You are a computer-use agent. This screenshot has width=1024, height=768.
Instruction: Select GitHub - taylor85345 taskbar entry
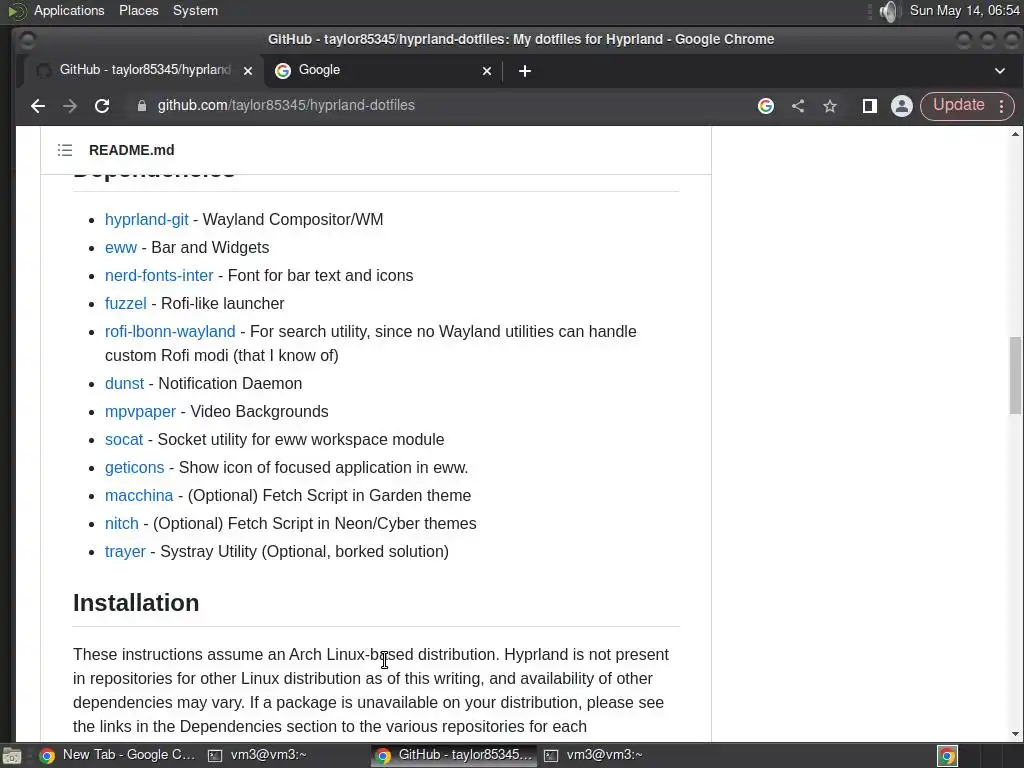(455, 755)
